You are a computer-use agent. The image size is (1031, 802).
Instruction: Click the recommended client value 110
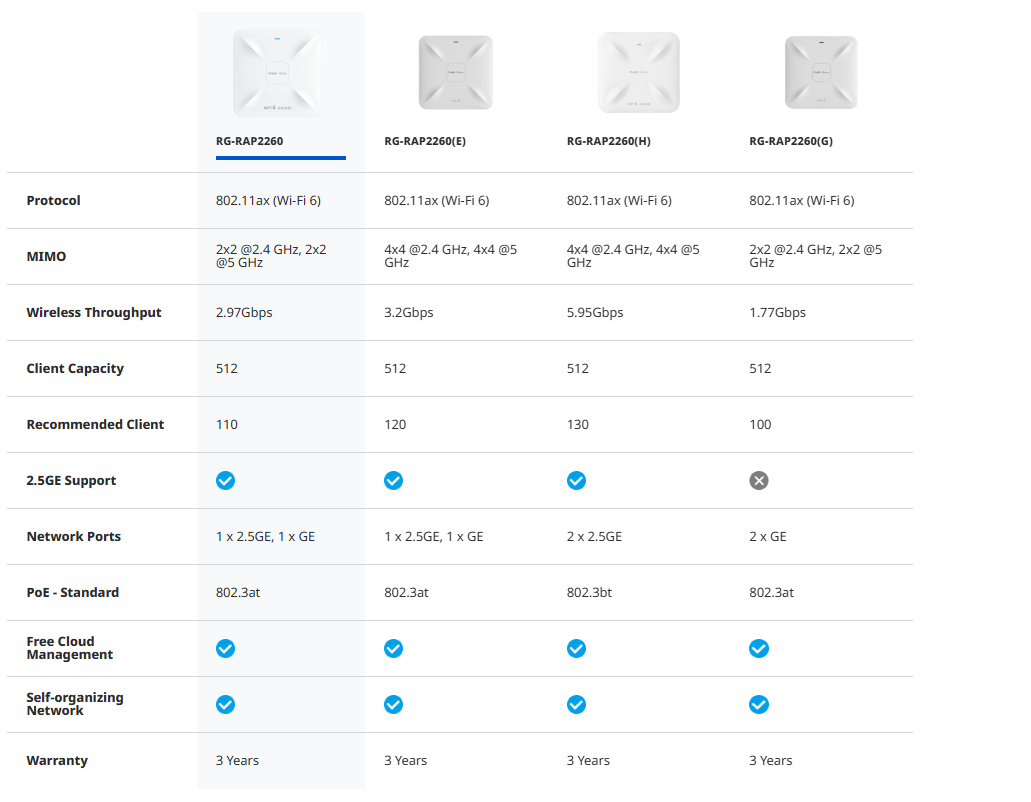point(227,425)
